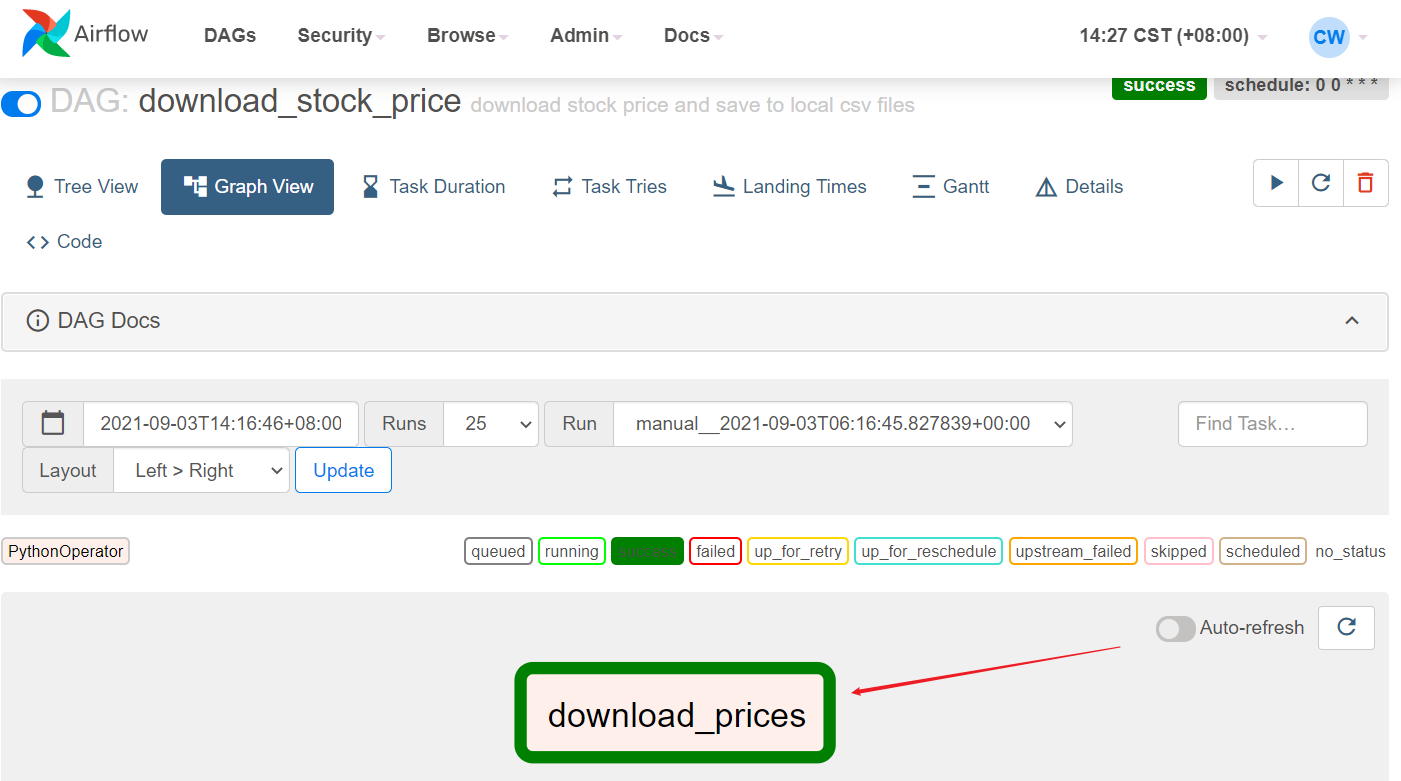View the DAG Code link
The image size is (1401, 781).
pos(65,242)
